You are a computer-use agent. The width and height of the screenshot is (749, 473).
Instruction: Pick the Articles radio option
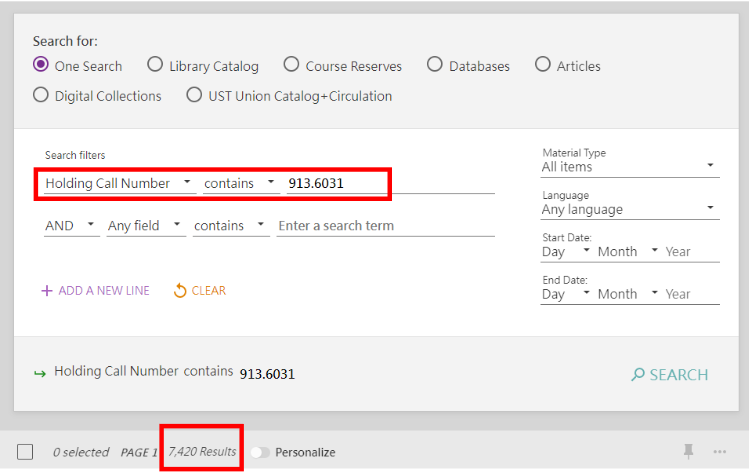click(x=543, y=65)
